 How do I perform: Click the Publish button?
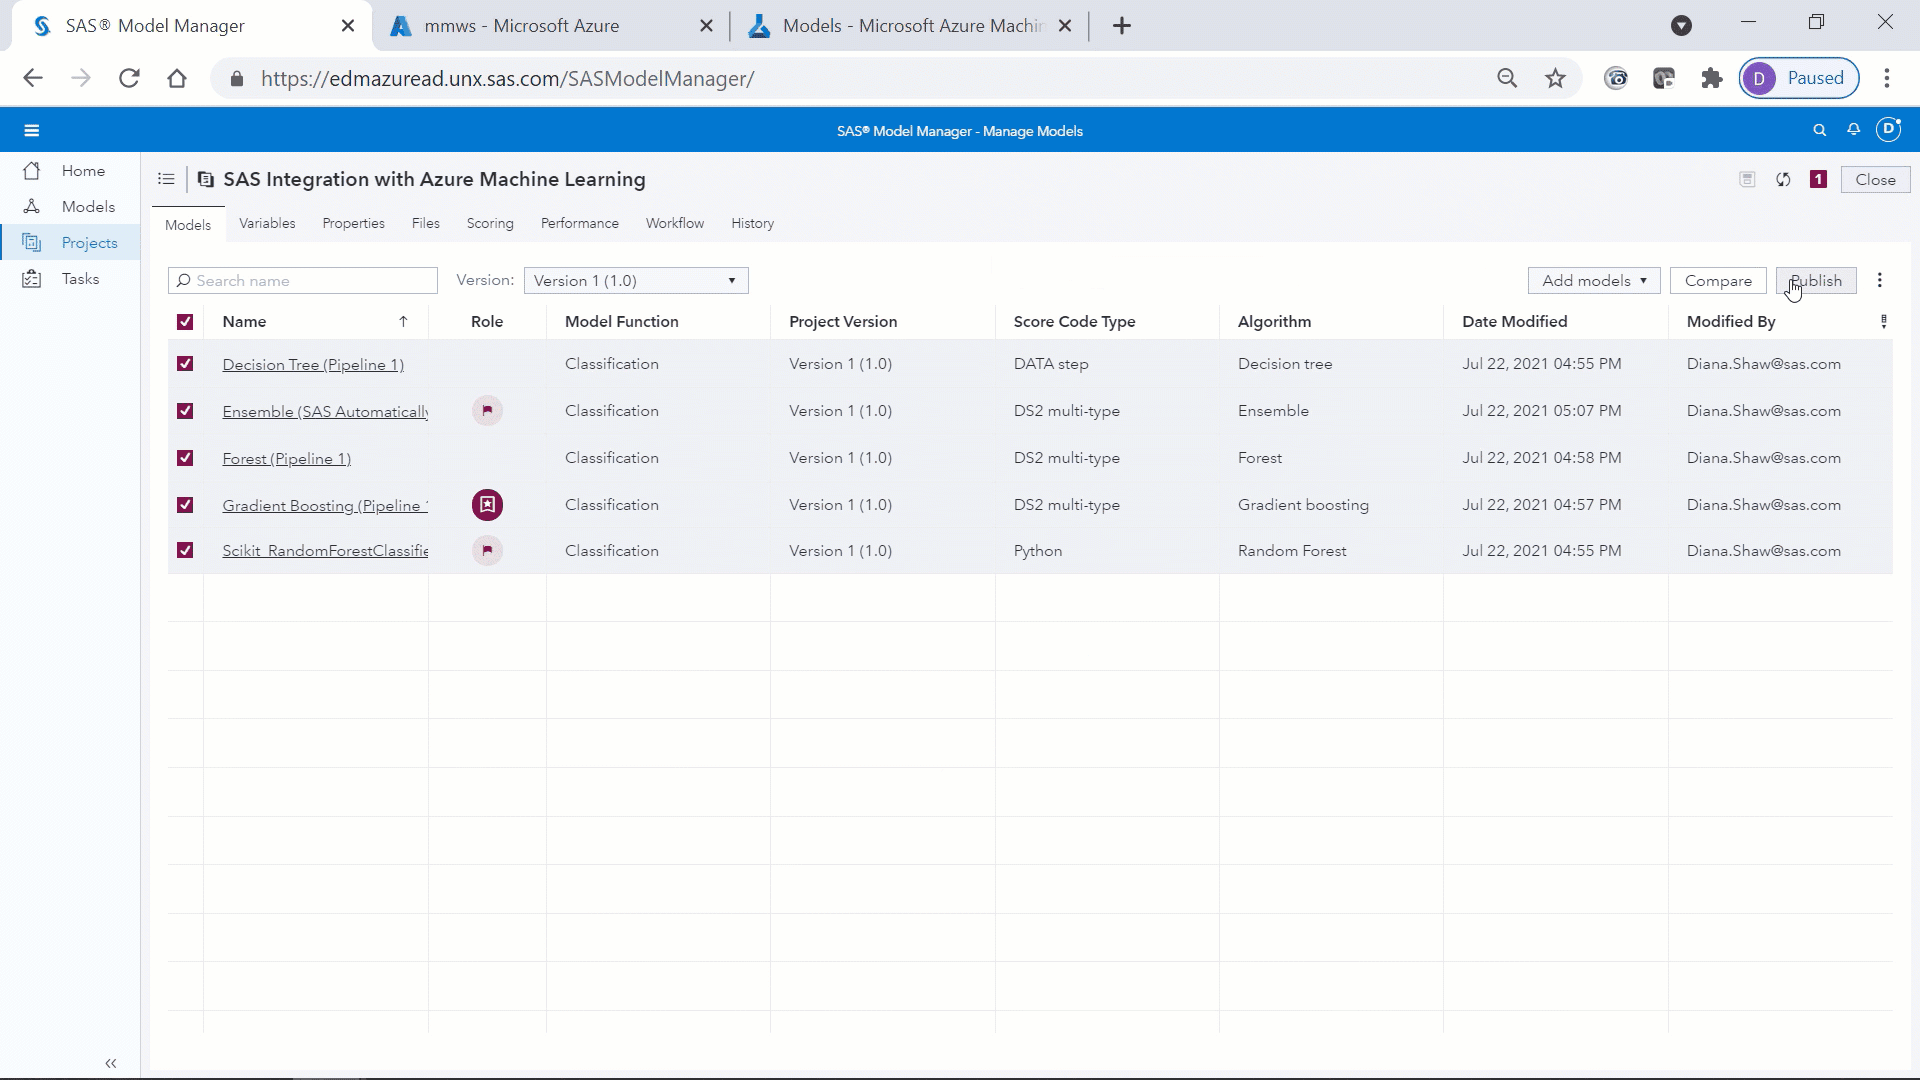[x=1816, y=281]
